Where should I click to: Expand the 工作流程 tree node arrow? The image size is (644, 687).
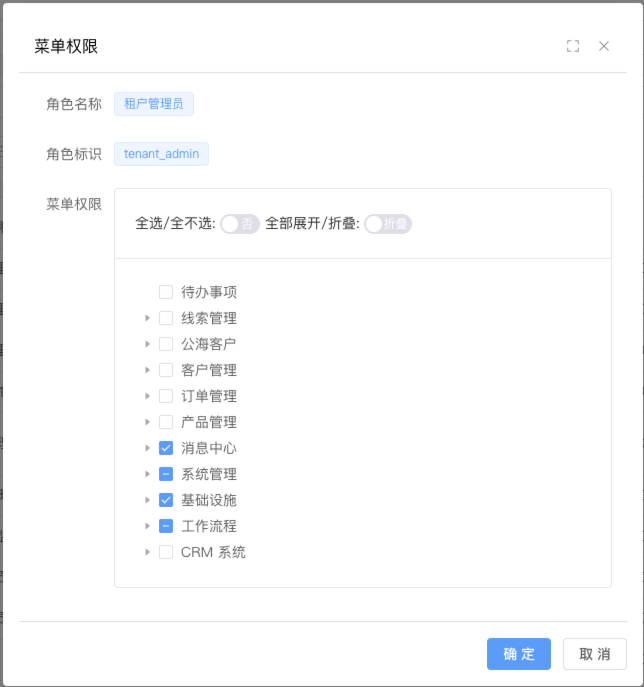147,526
